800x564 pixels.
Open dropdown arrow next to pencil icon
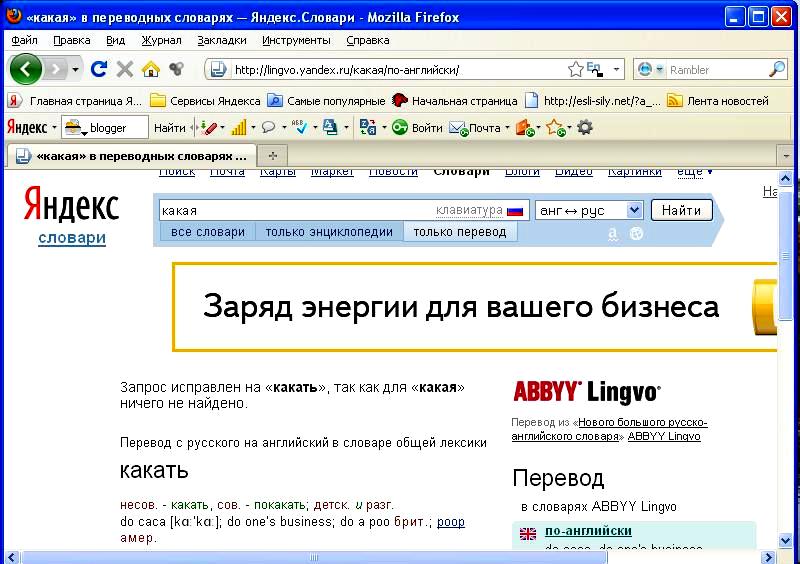[222, 128]
